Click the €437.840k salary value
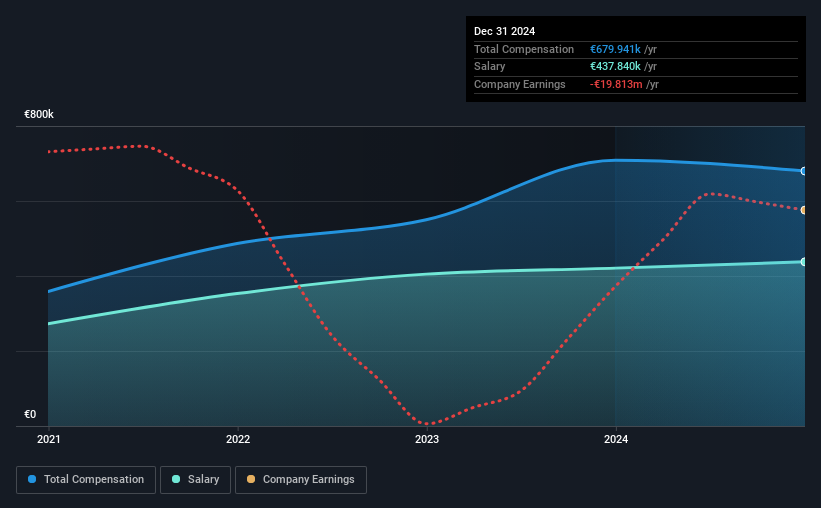This screenshot has width=821, height=508. (615, 67)
